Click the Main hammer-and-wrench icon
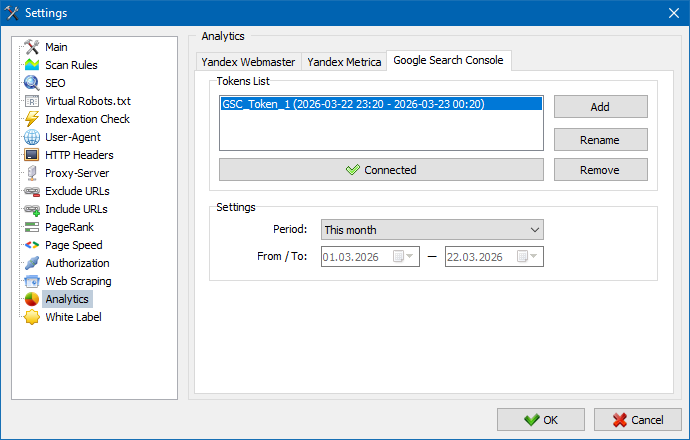Viewport: 690px width, 440px height. tap(32, 47)
